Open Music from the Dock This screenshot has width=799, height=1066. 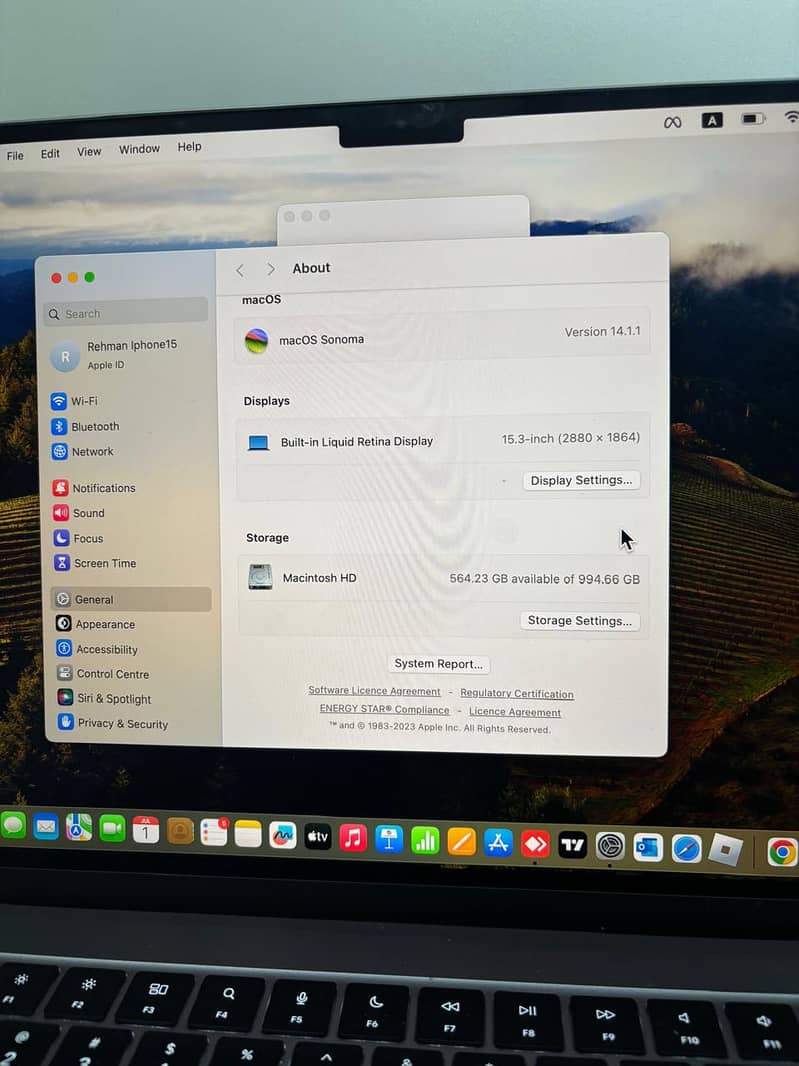pyautogui.click(x=353, y=838)
